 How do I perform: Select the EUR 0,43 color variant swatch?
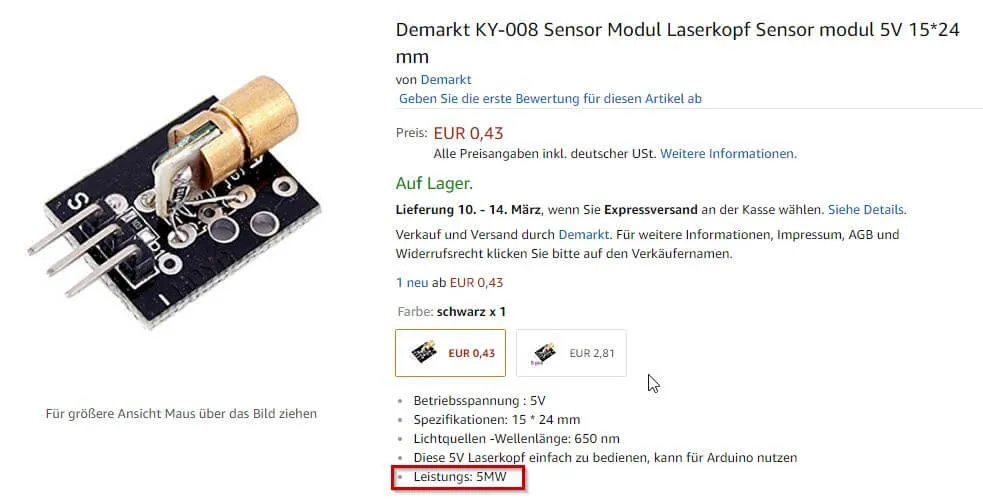[450, 353]
